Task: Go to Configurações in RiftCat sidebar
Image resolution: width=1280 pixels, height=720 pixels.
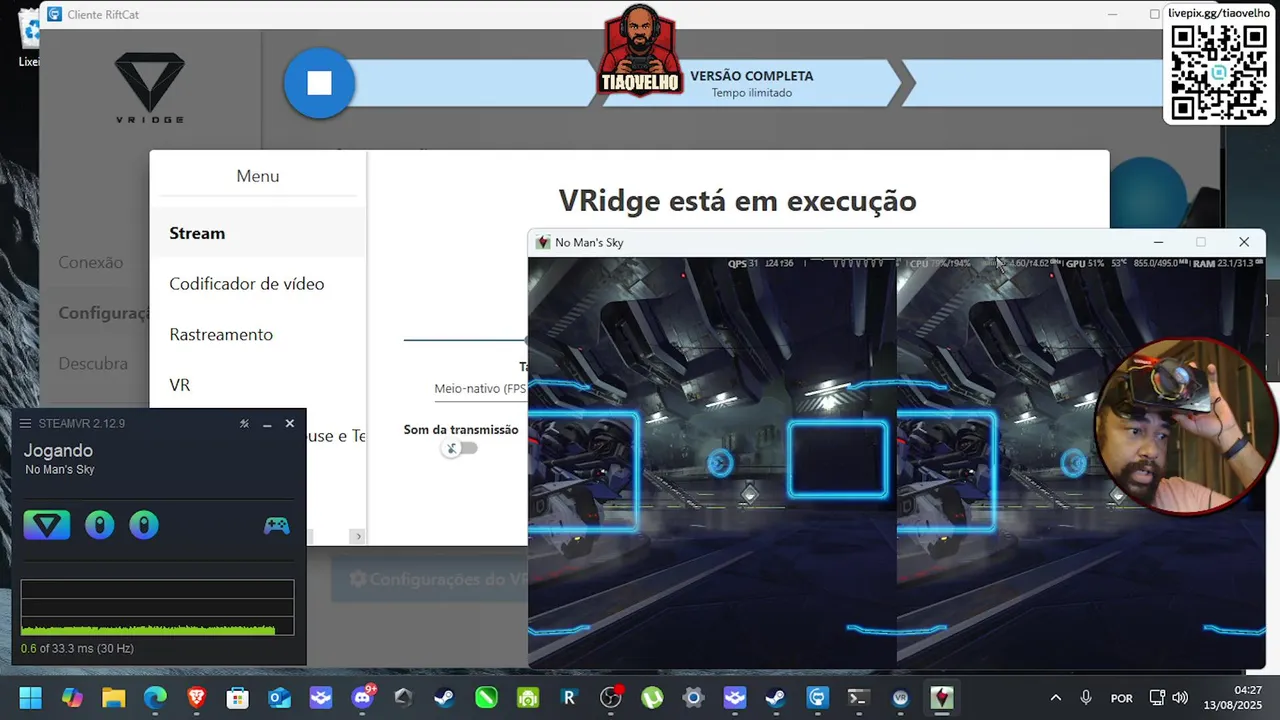Action: pos(104,313)
